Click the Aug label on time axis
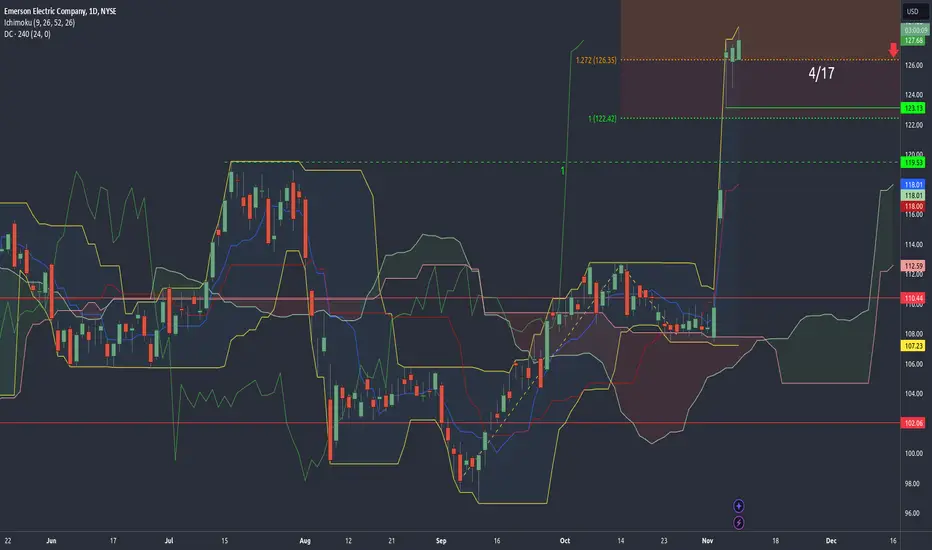This screenshot has width=932, height=550. tap(305, 540)
